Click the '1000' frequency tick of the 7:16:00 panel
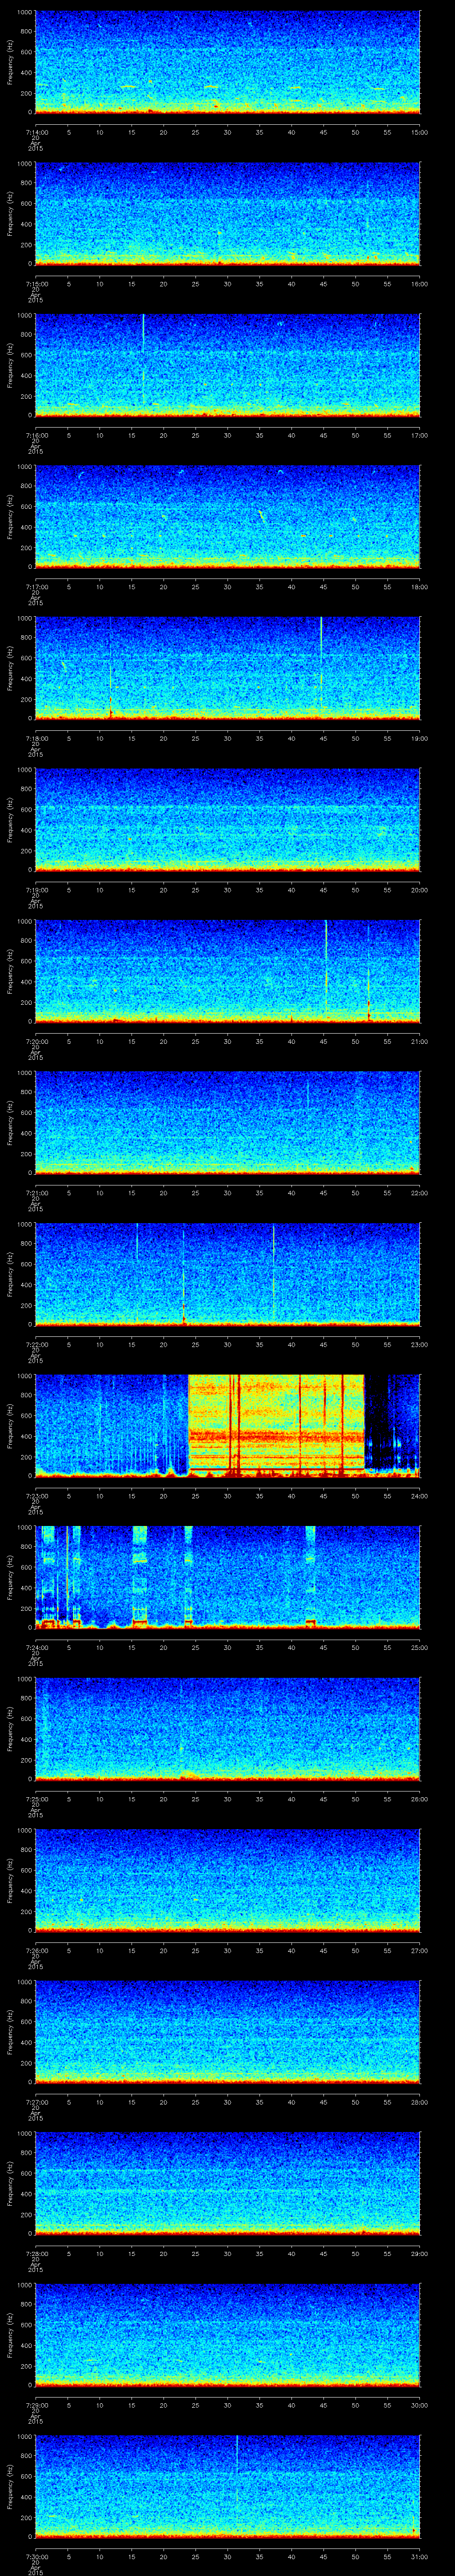 (x=24, y=316)
